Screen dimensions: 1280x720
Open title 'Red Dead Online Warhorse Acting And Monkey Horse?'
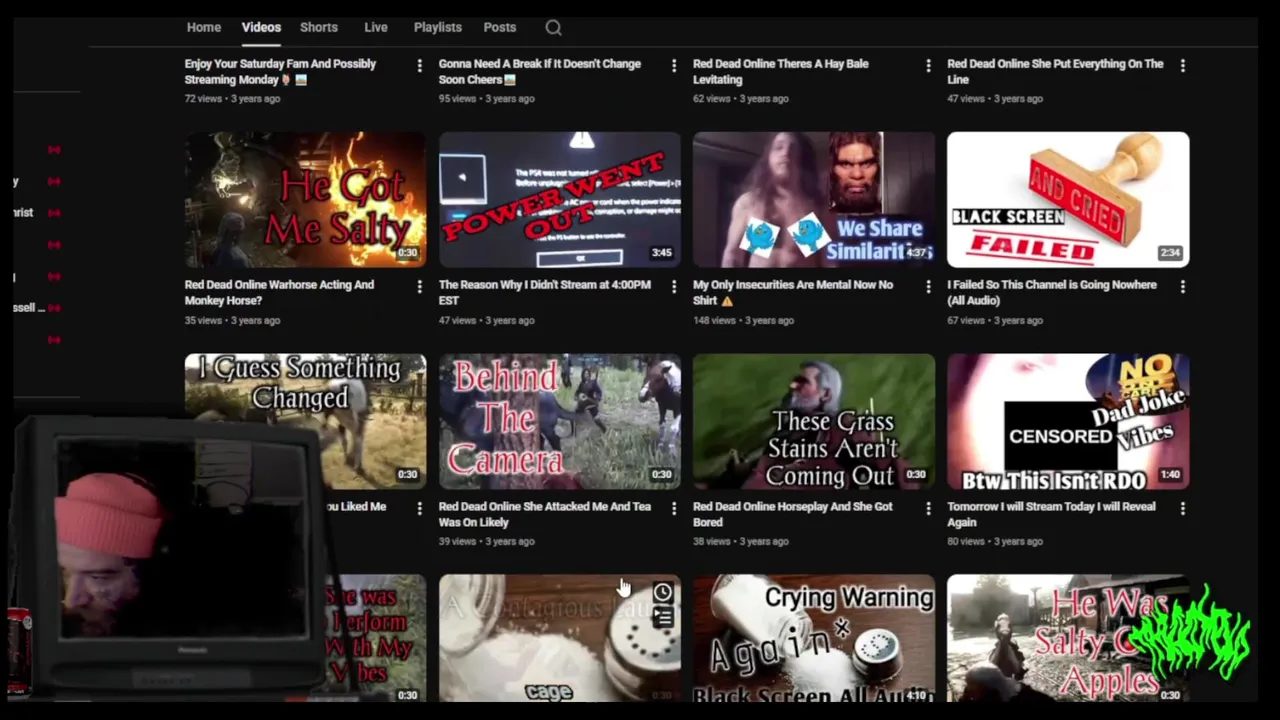[279, 293]
